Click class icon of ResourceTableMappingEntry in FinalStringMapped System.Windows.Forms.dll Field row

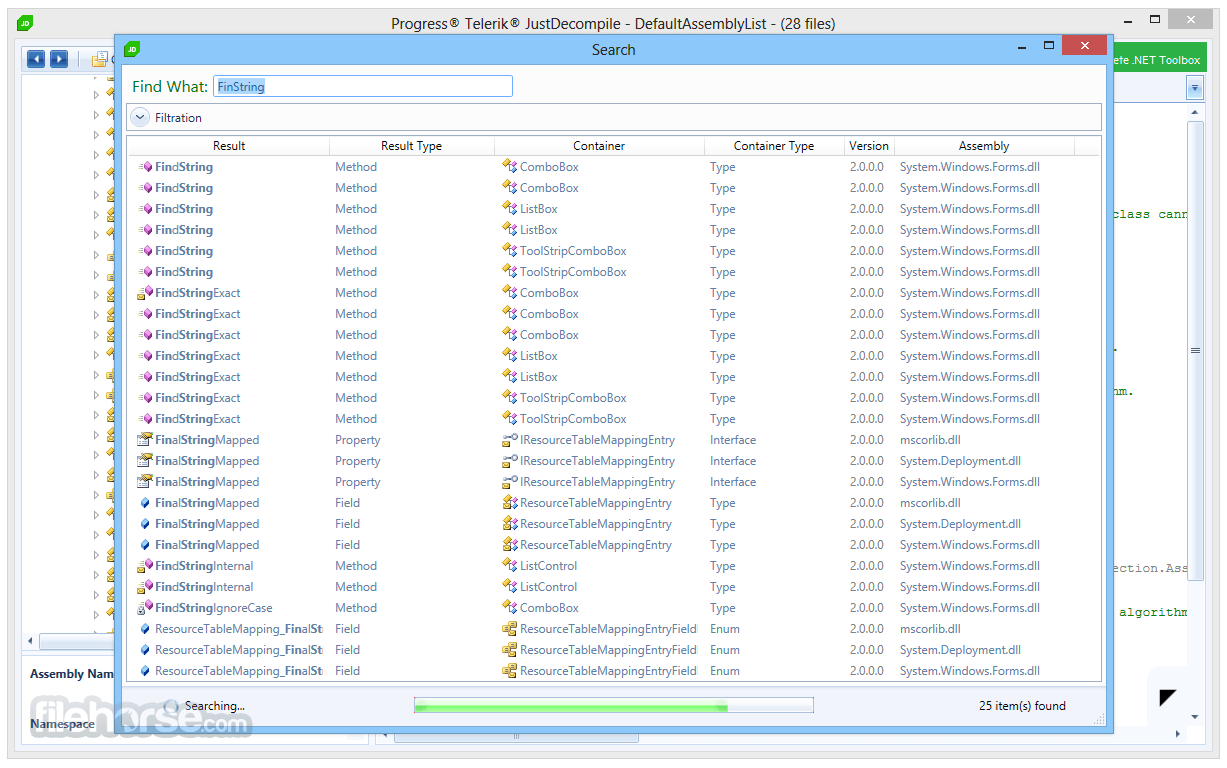pyautogui.click(x=509, y=545)
